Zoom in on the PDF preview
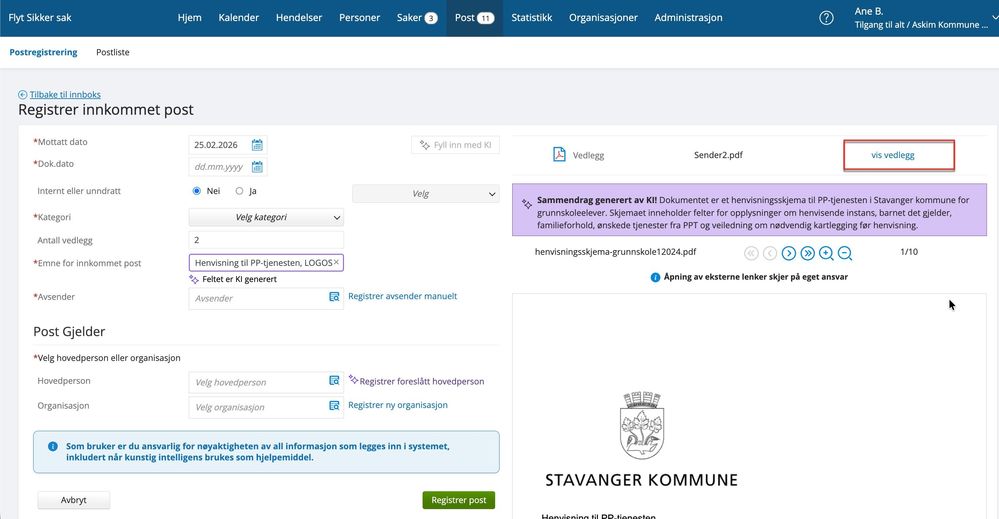This screenshot has width=999, height=519. [x=826, y=253]
